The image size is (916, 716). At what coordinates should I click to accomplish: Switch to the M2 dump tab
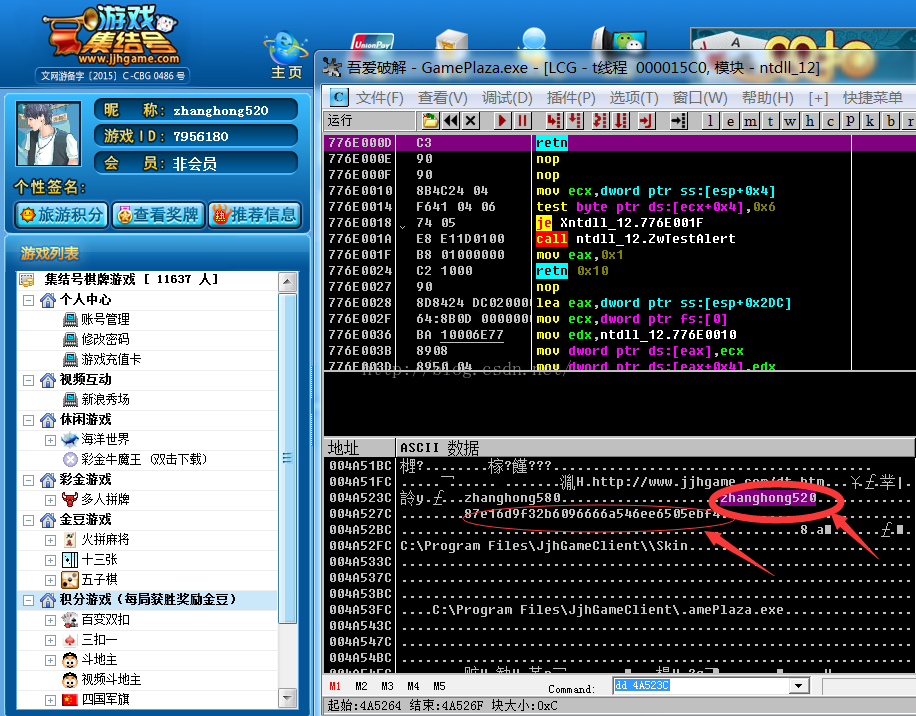(361, 686)
